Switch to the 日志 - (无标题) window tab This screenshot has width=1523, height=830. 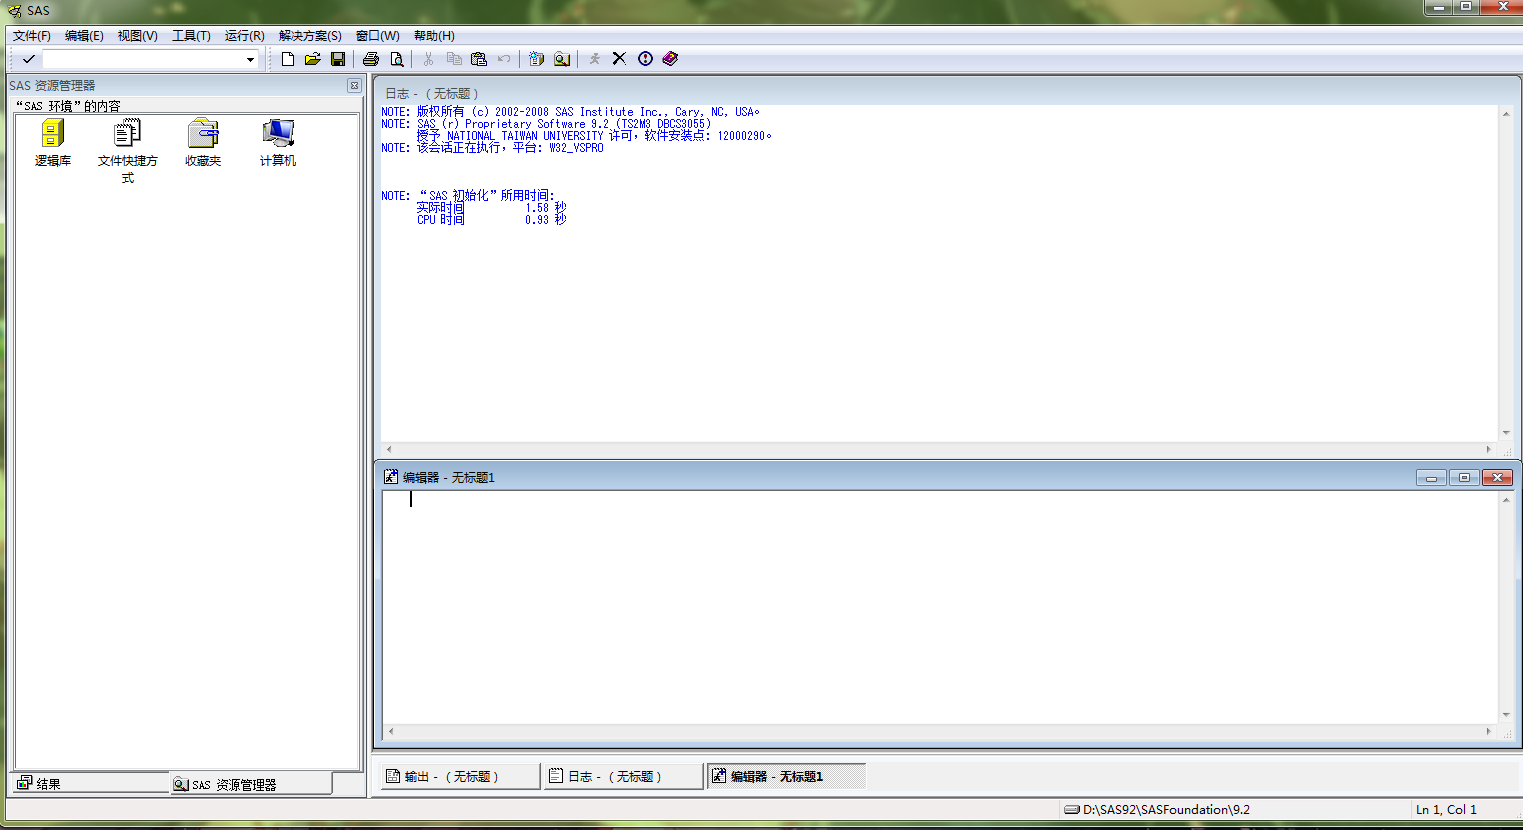click(x=623, y=776)
